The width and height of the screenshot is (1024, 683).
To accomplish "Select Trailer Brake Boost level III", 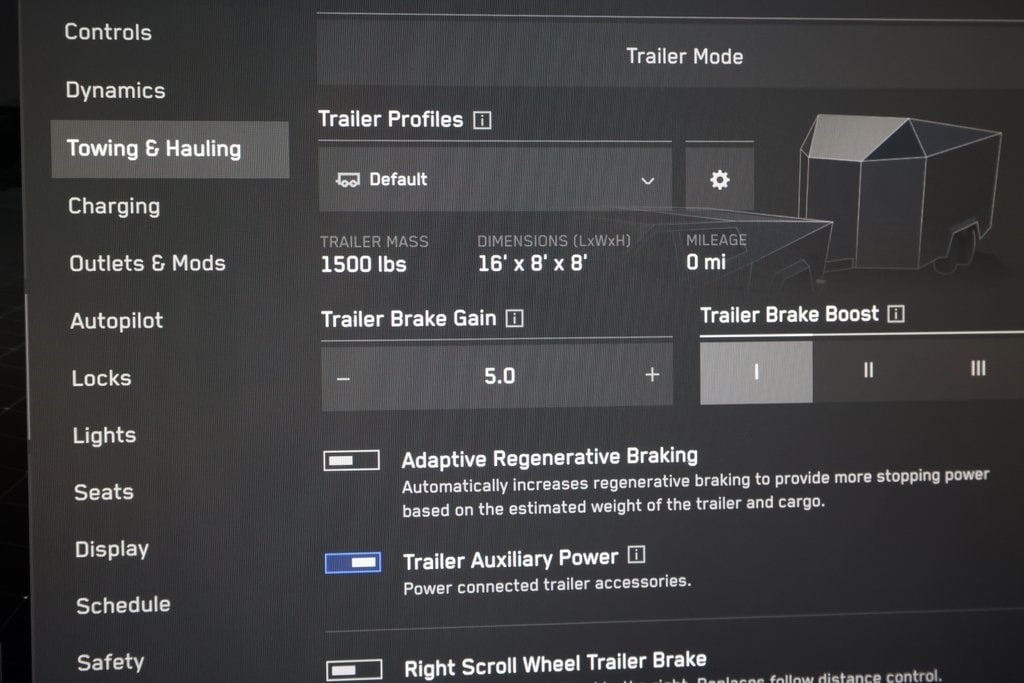I will (x=977, y=368).
